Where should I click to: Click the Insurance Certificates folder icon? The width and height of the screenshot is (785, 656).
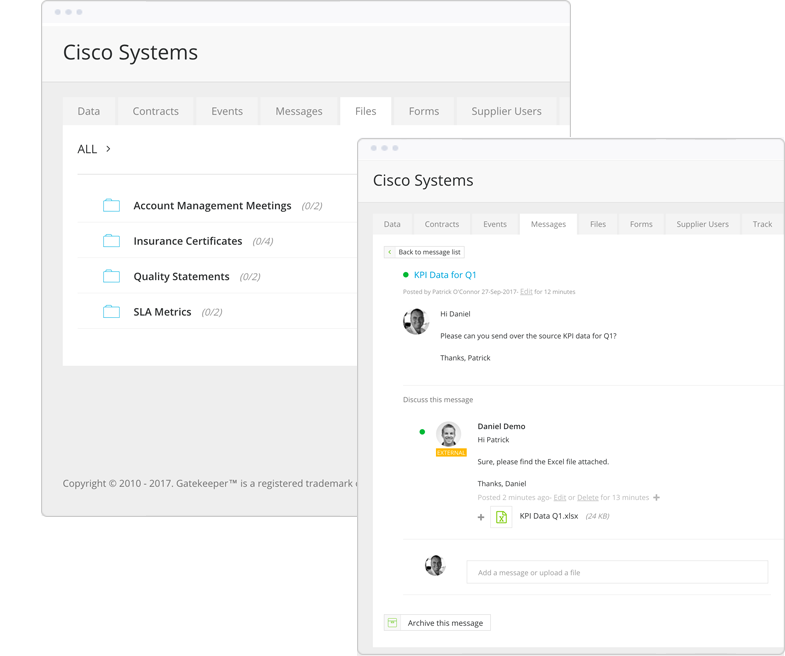click(111, 241)
